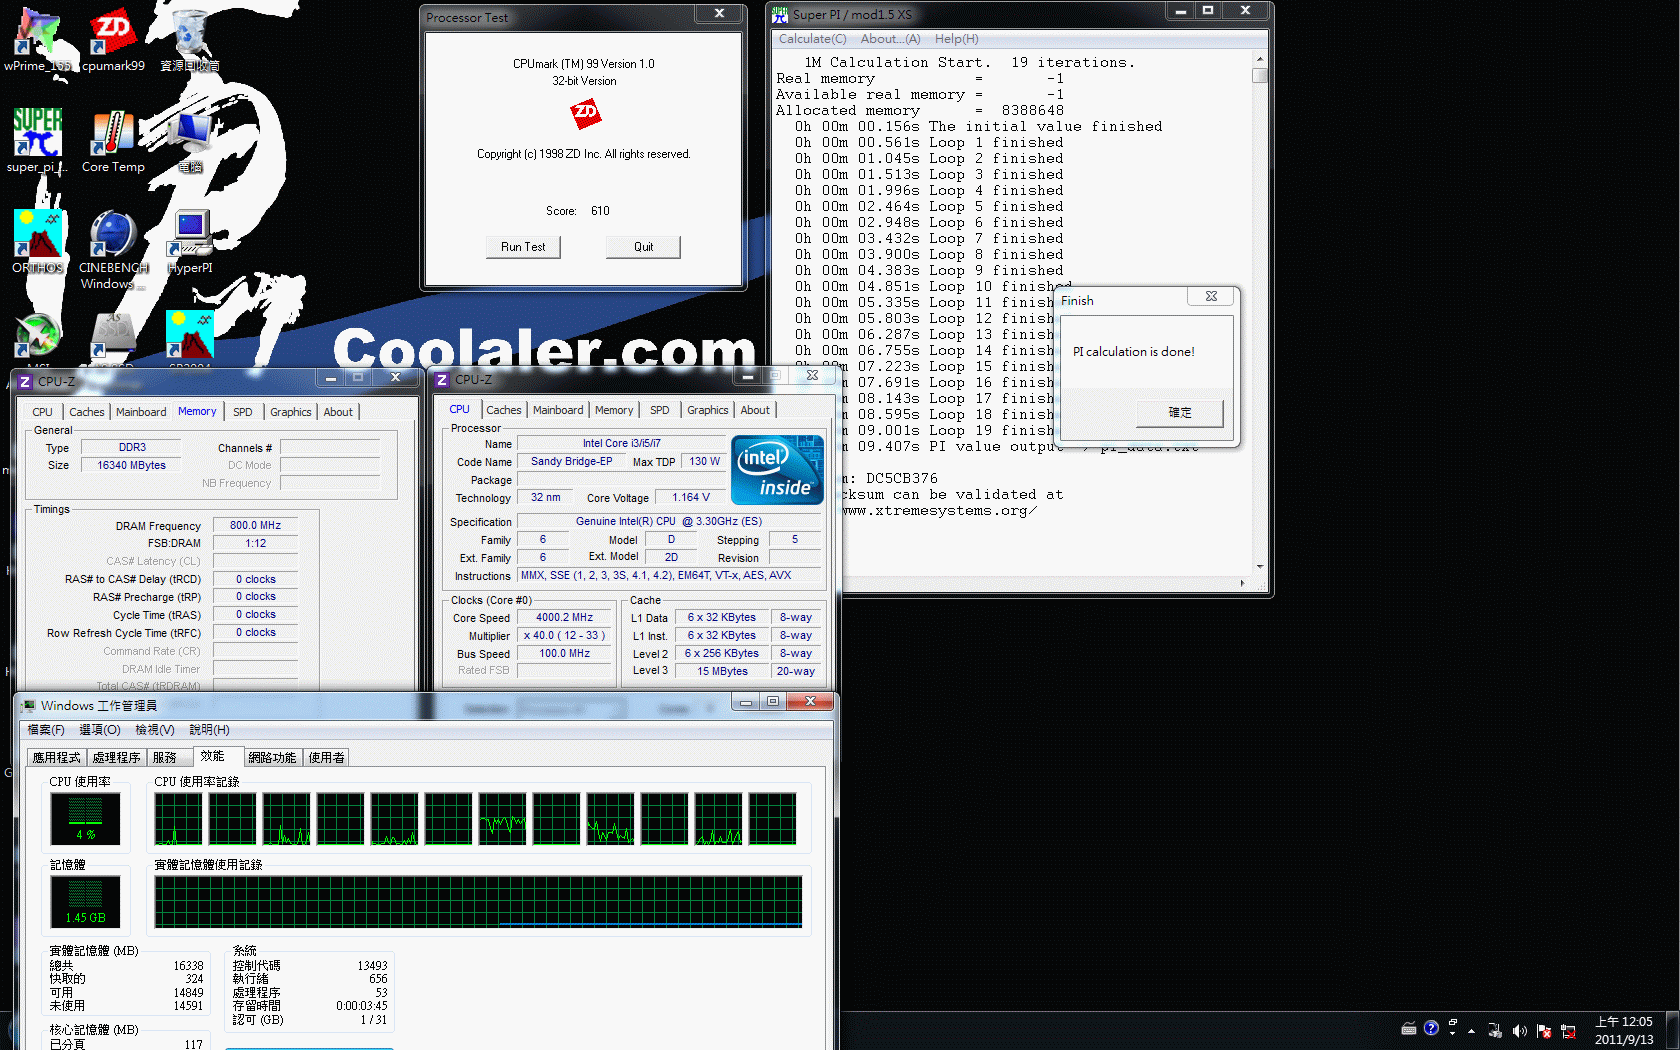Screen dimensions: 1680x1050
Task: Open SPD tab in right CPU-Z window
Action: click(659, 410)
